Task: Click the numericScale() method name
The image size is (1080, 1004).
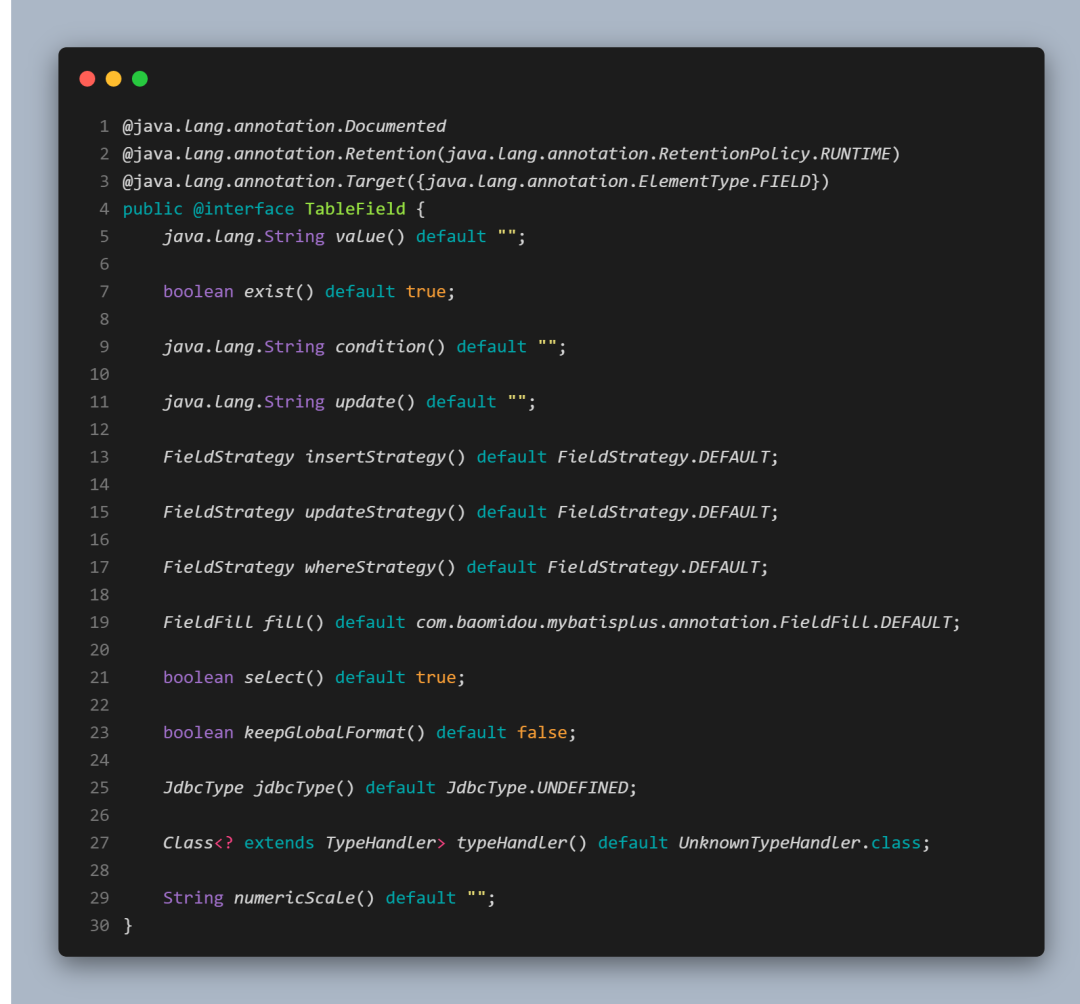Action: [x=304, y=898]
